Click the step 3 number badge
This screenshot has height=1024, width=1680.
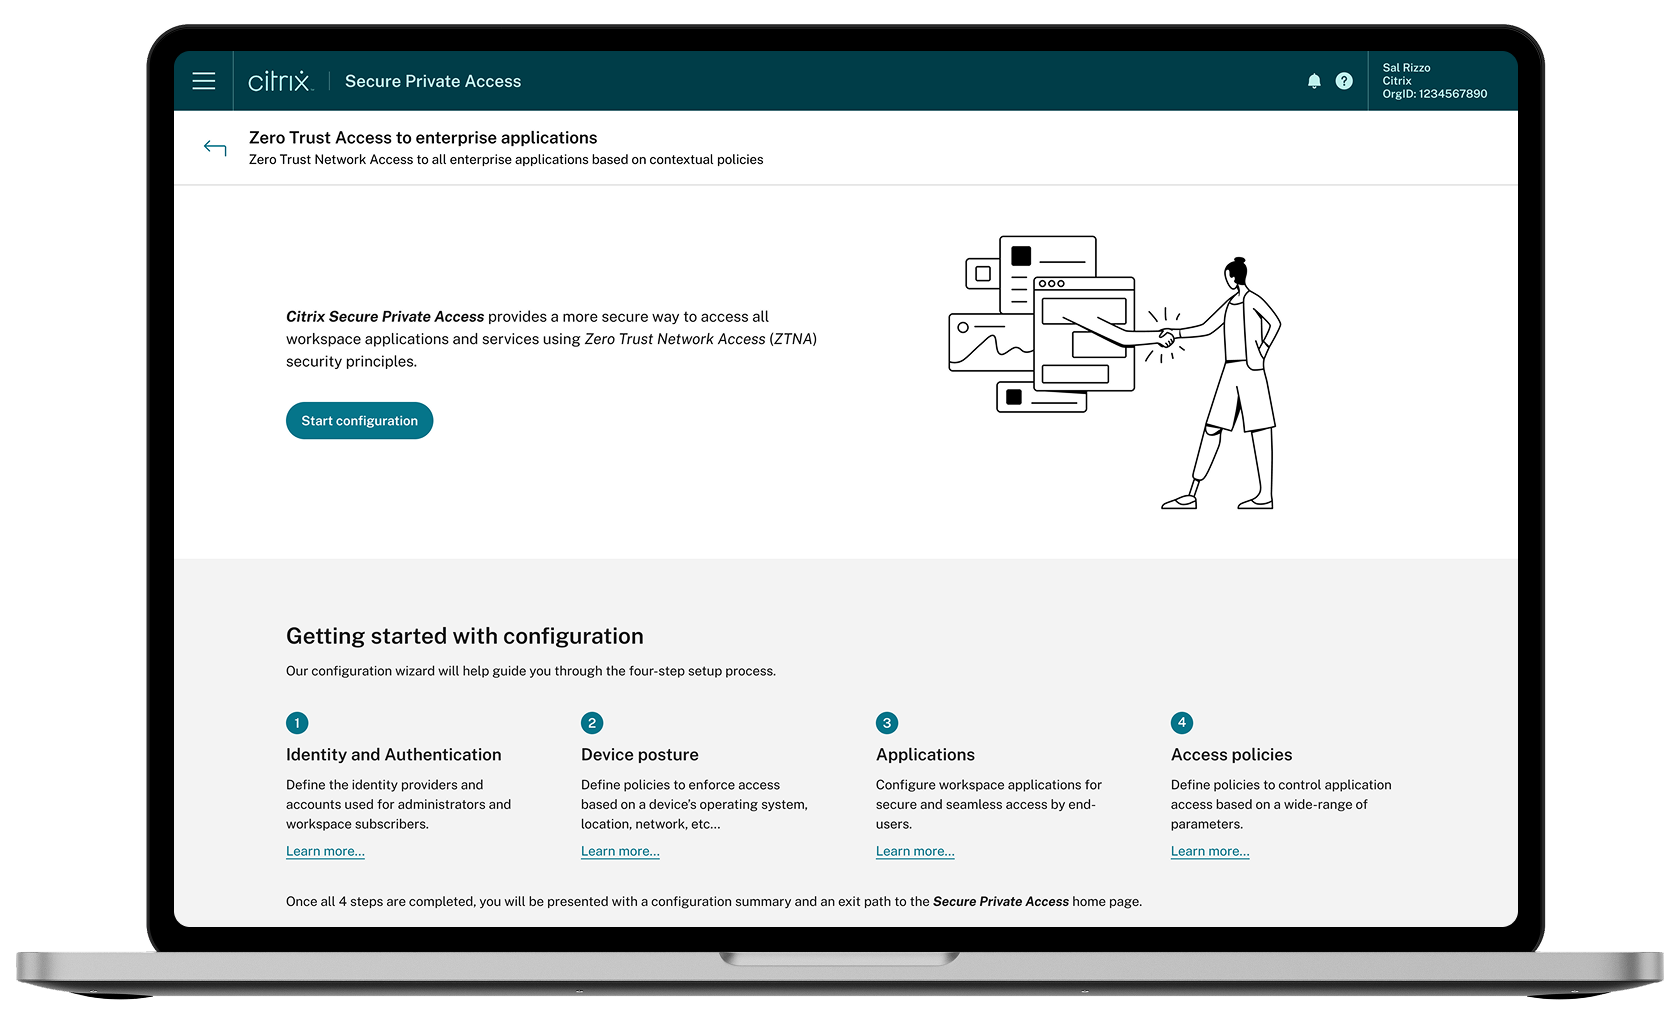tap(887, 723)
